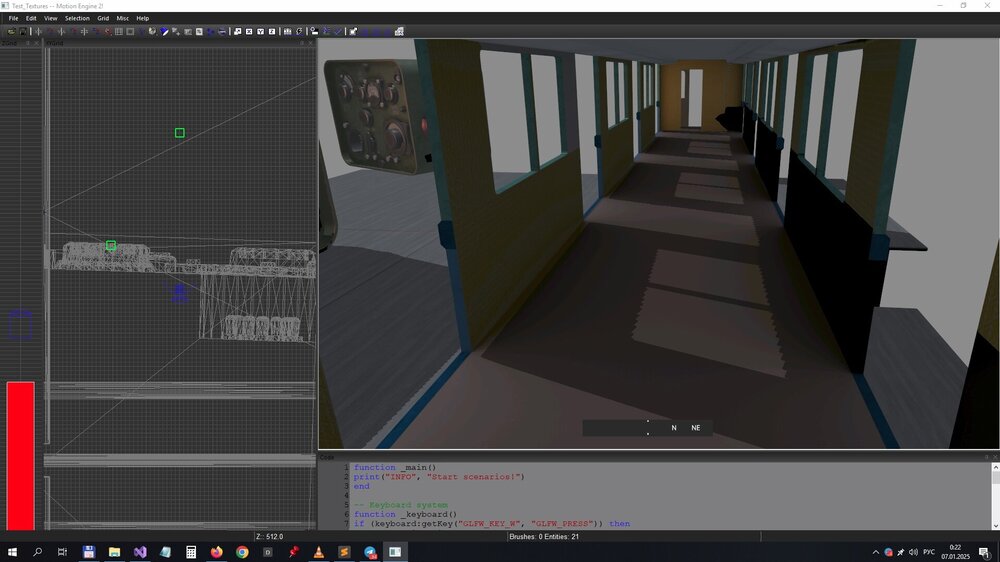Switch to Visual Studio in the taskbar
The image size is (1000, 562).
140,552
